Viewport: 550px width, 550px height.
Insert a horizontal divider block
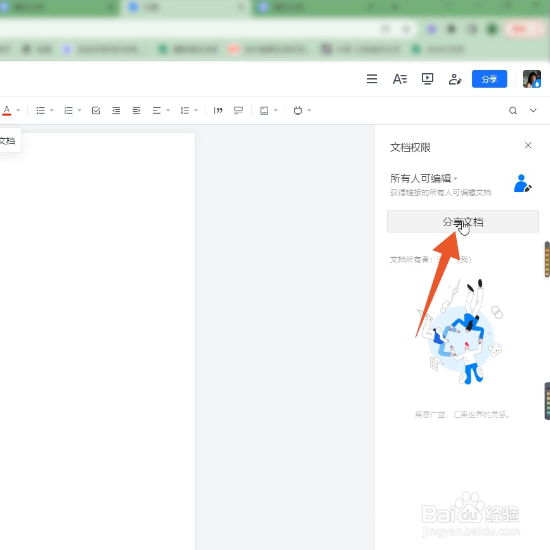238,110
